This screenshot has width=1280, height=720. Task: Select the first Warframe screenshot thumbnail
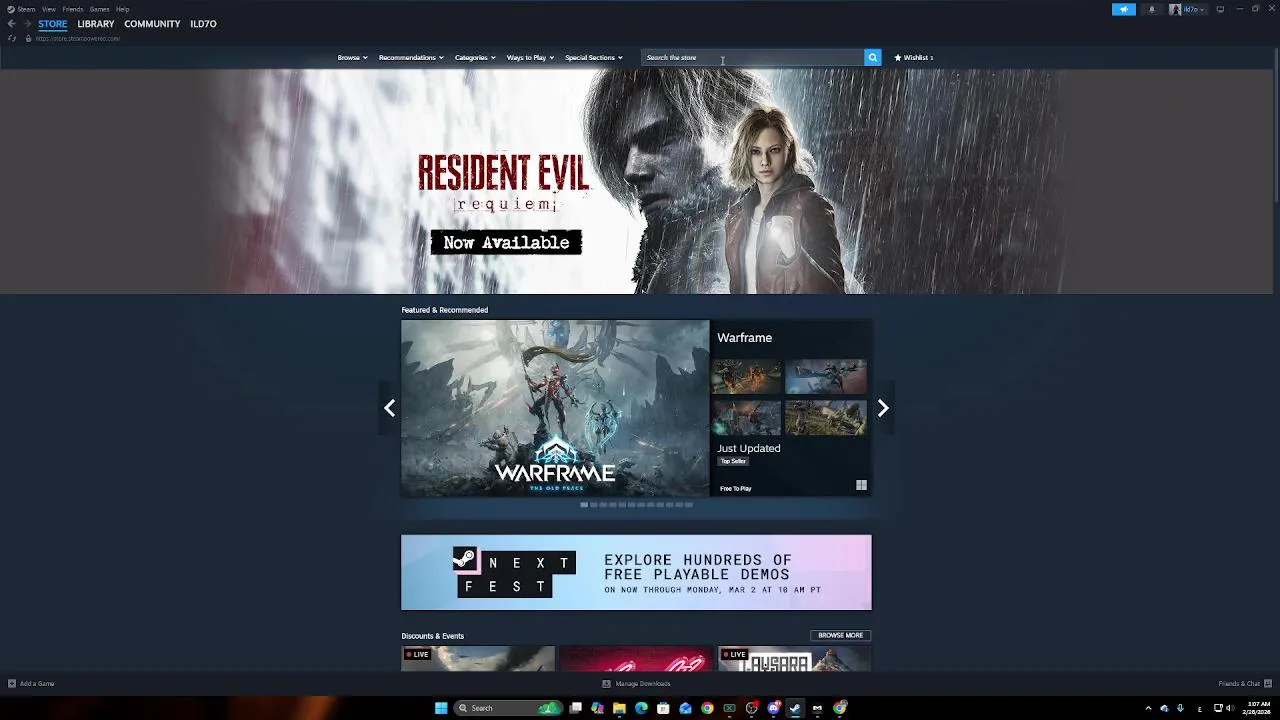point(747,376)
